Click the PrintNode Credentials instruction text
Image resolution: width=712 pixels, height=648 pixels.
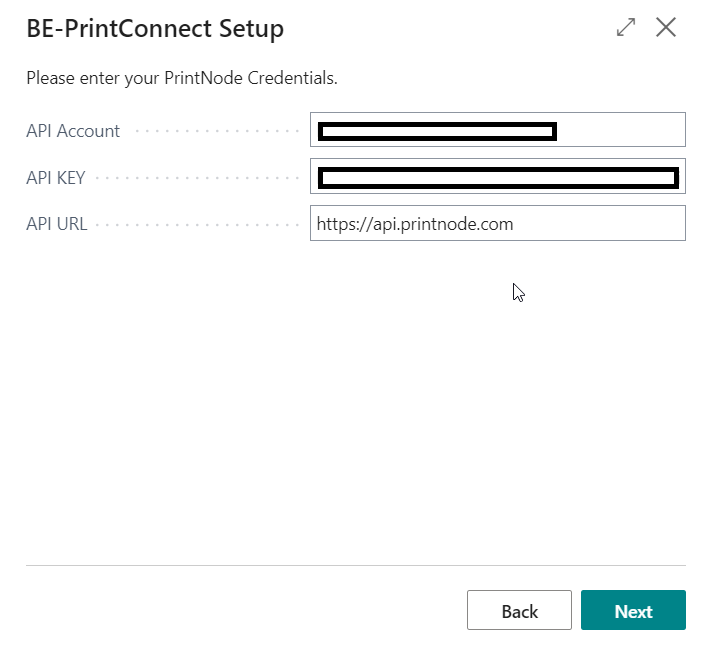click(182, 78)
